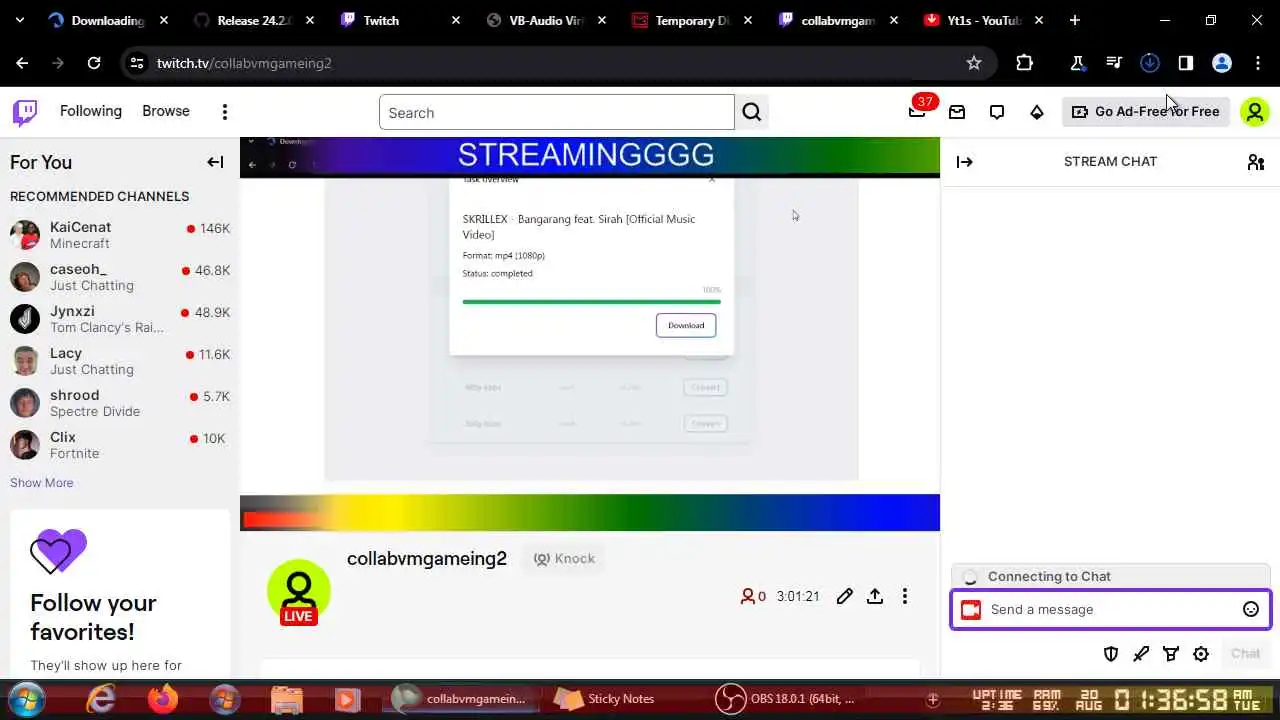The width and height of the screenshot is (1280, 720).
Task: Click Go Ad-Free for Free button
Action: pyautogui.click(x=1145, y=112)
